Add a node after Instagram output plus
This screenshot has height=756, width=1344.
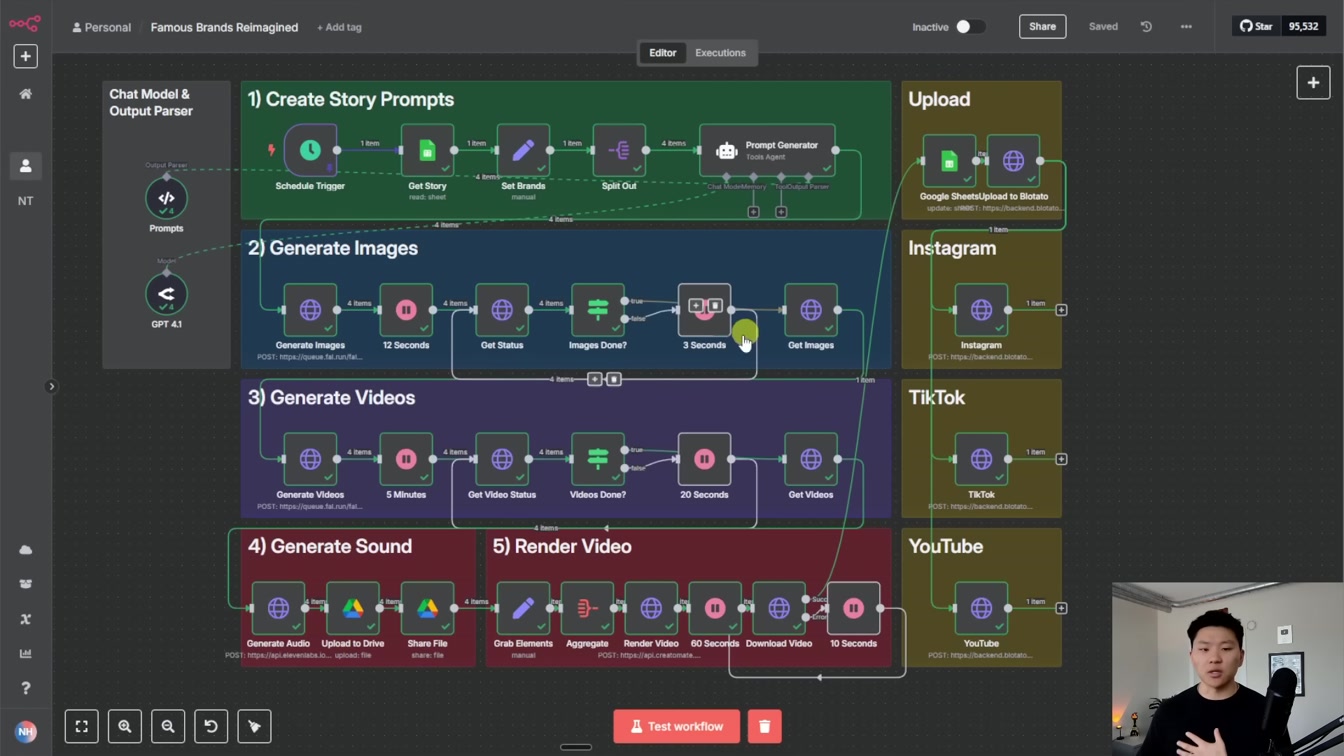[1061, 310]
